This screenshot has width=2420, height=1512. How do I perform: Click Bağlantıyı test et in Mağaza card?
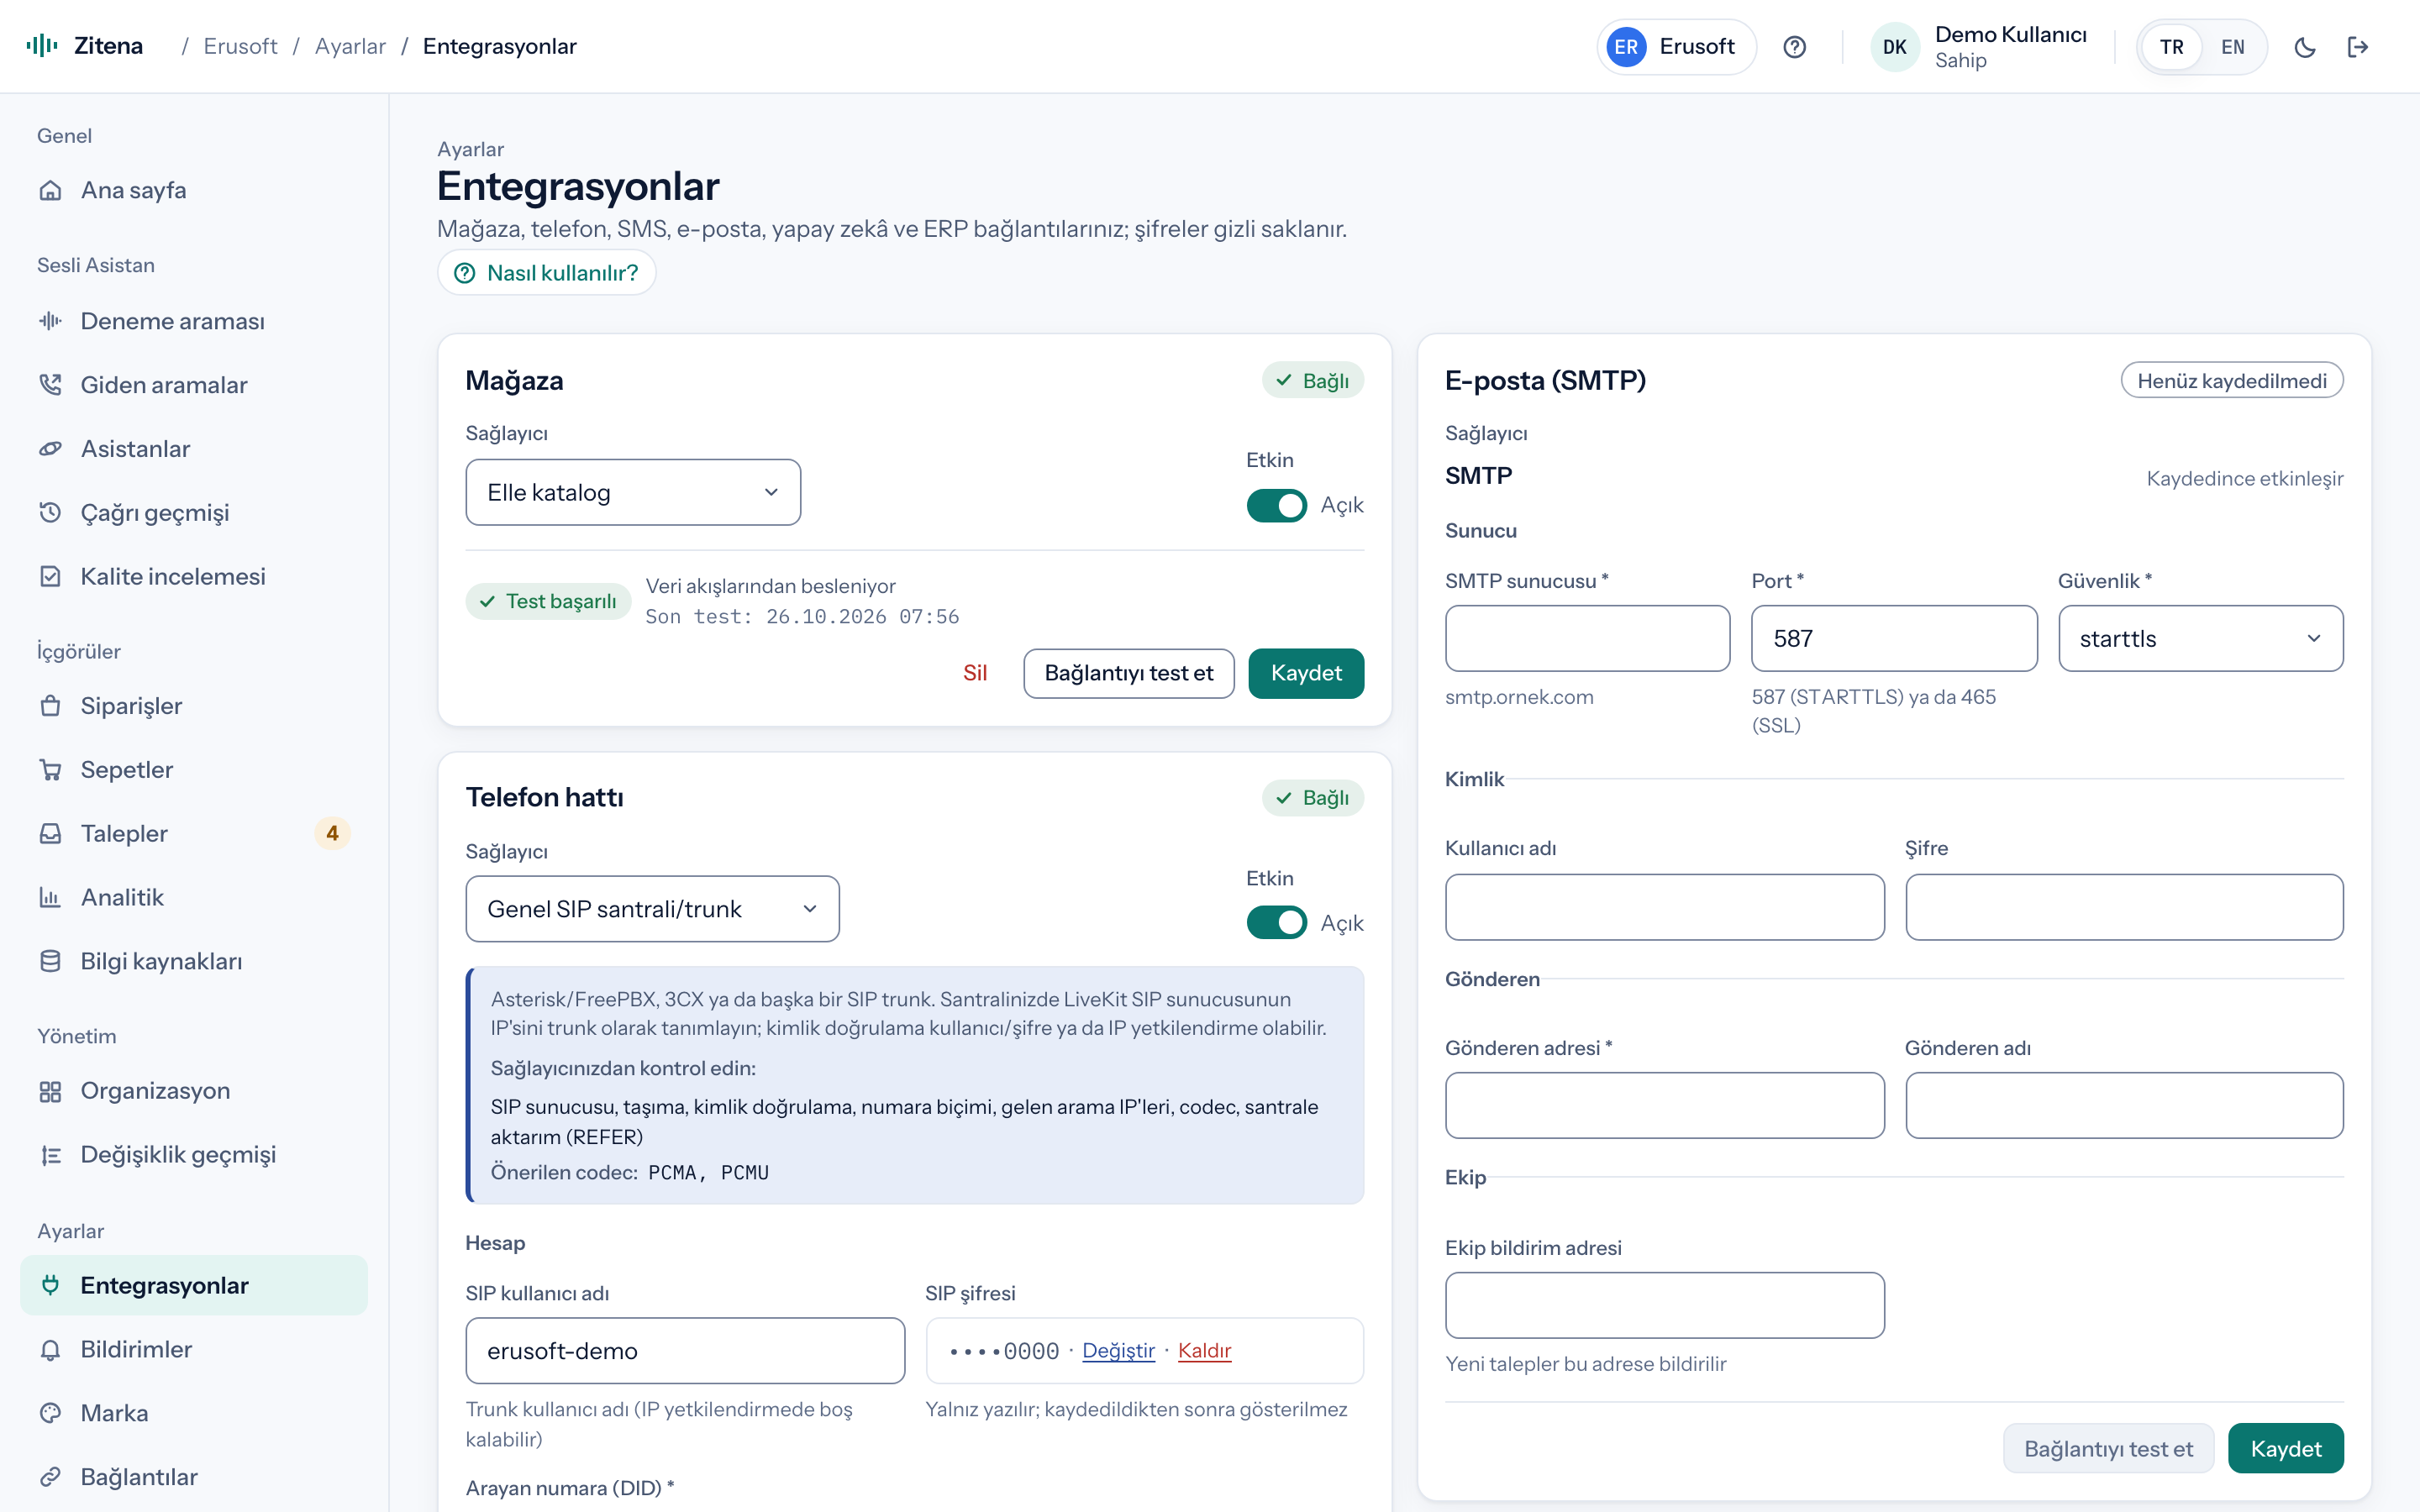tap(1128, 673)
